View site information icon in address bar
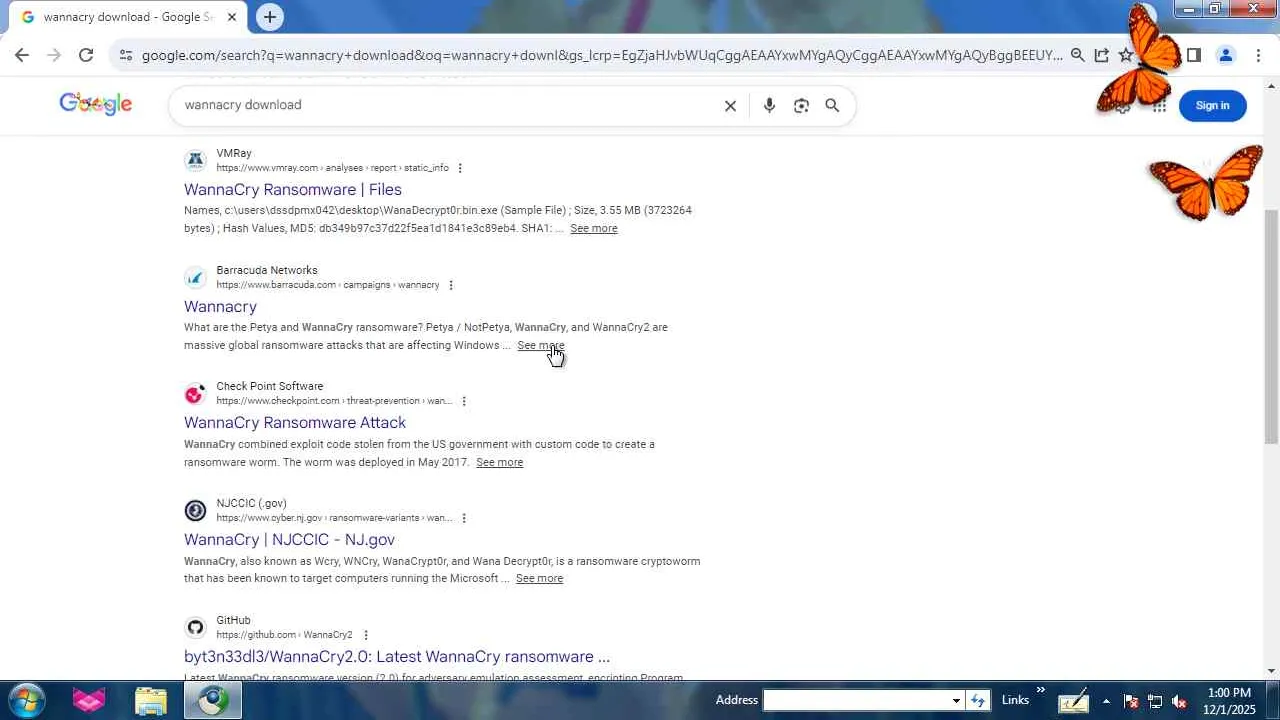The image size is (1280, 720). (125, 56)
